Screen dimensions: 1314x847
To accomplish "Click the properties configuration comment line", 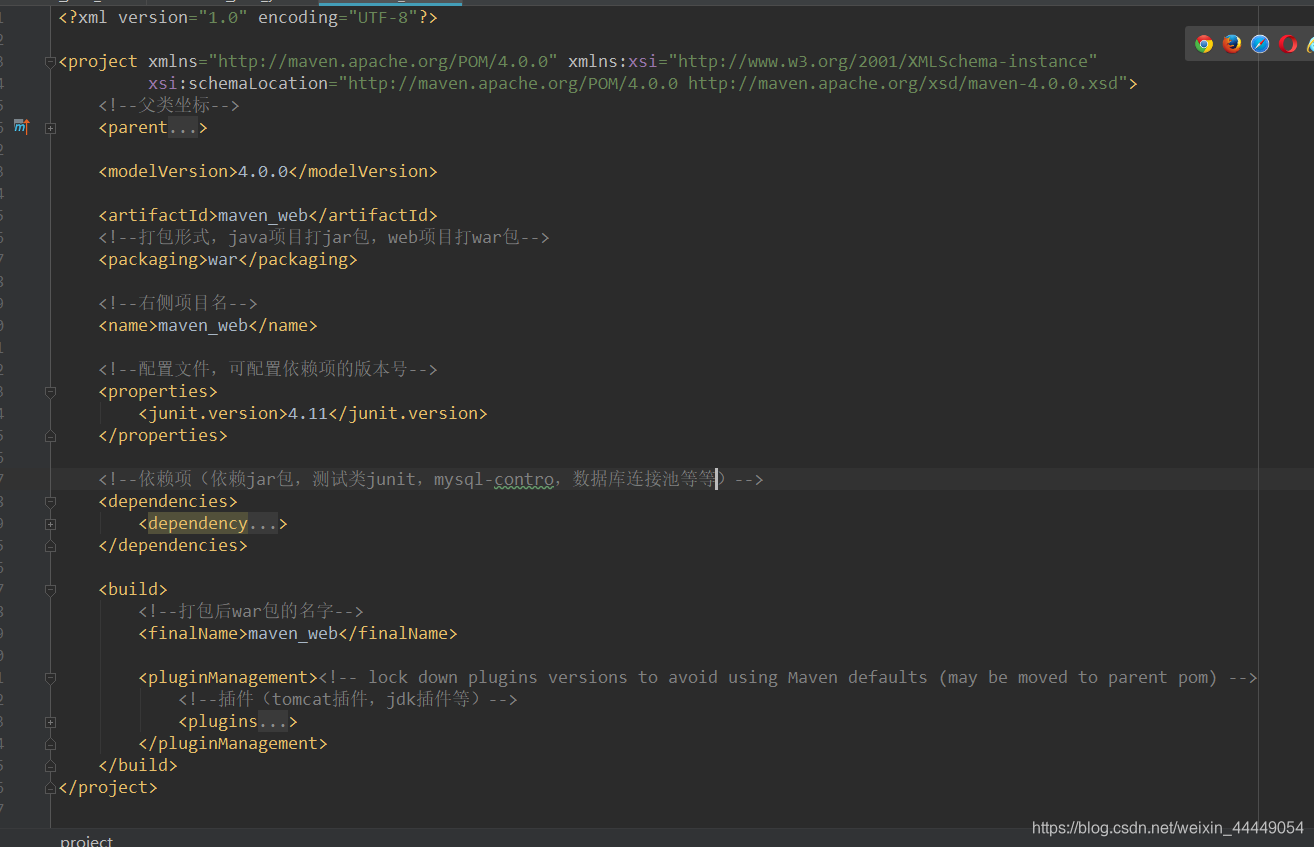I will 268,369.
